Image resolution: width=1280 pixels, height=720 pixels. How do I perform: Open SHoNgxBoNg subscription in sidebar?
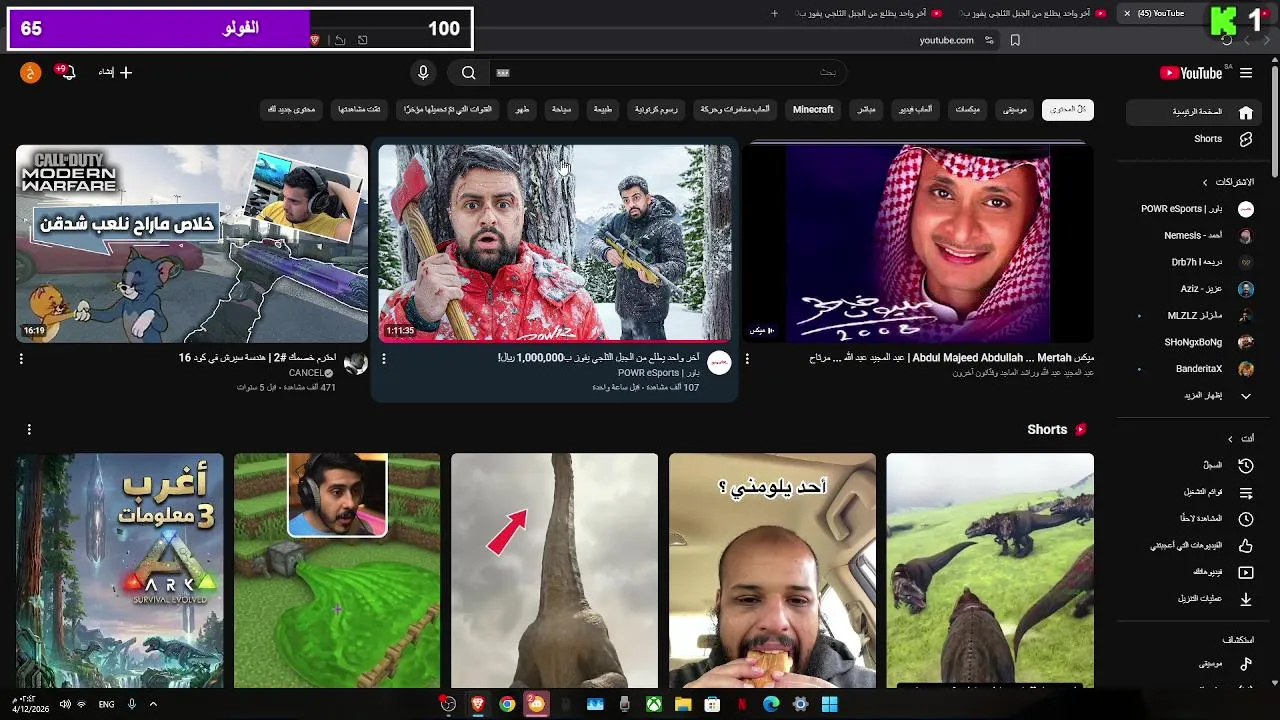click(x=1194, y=342)
